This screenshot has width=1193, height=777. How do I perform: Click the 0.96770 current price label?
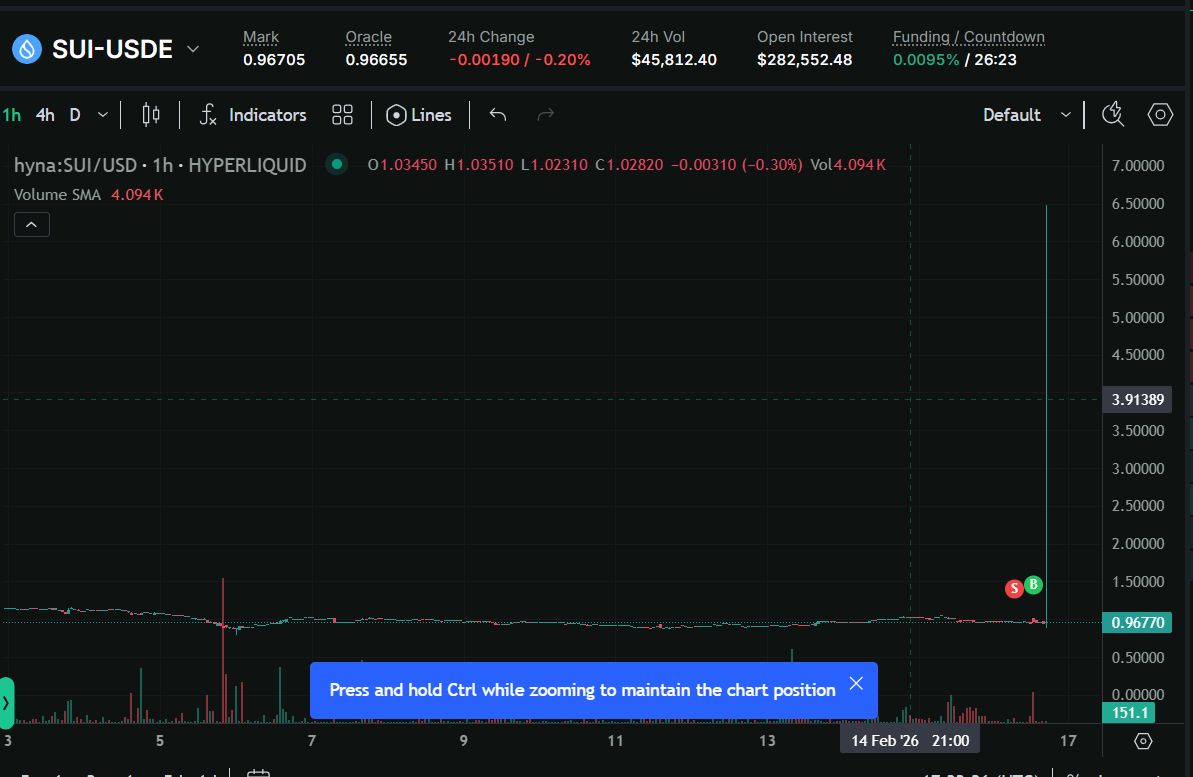[1137, 623]
